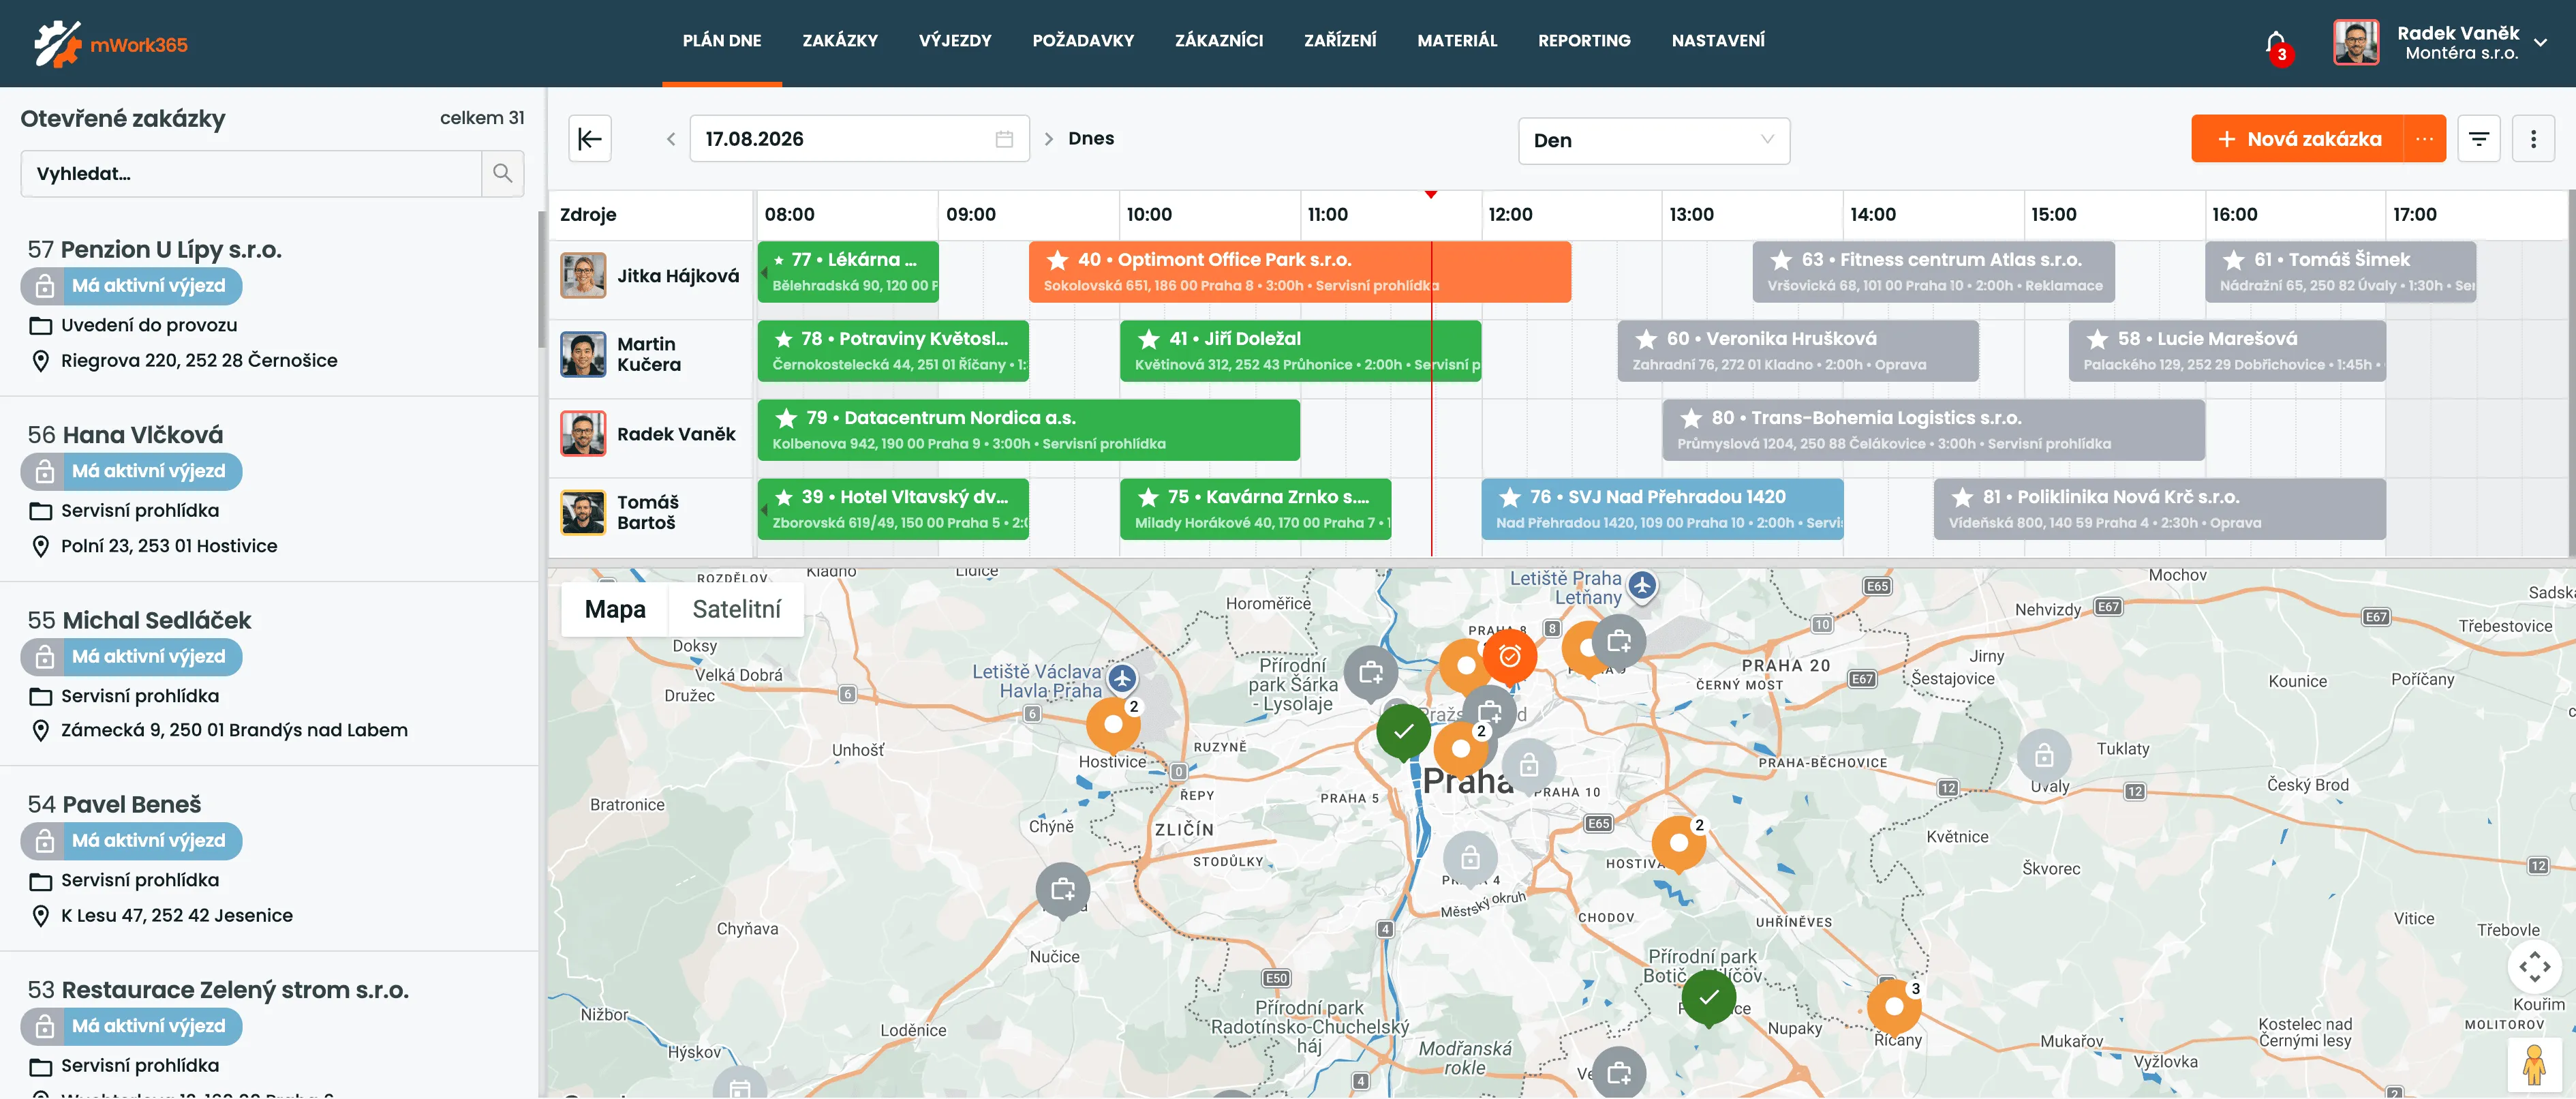Open the vertical three-dot menu
Viewport: 2576px width, 1099px height.
pyautogui.click(x=2533, y=139)
